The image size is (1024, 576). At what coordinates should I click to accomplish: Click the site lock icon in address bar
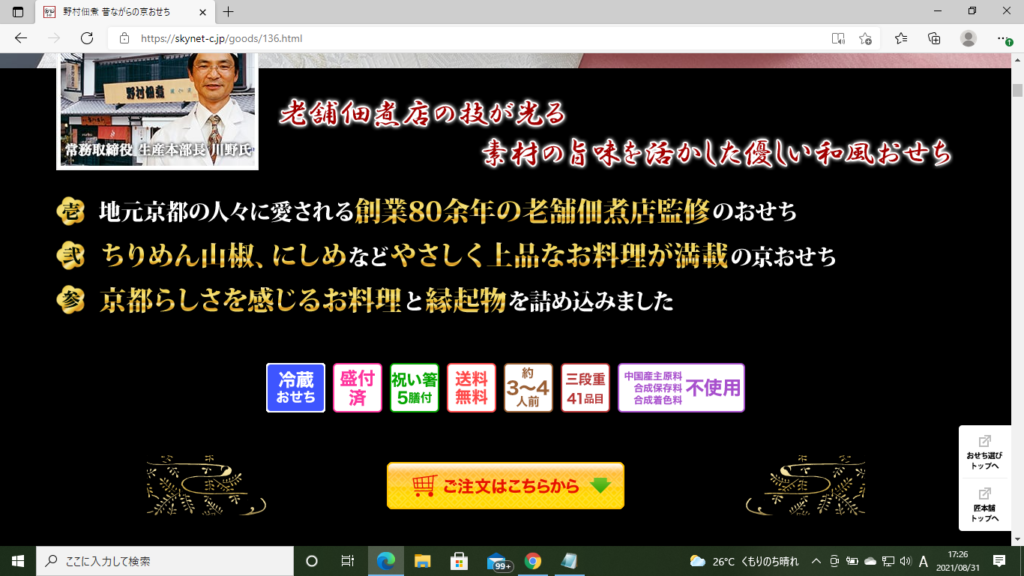(x=124, y=39)
